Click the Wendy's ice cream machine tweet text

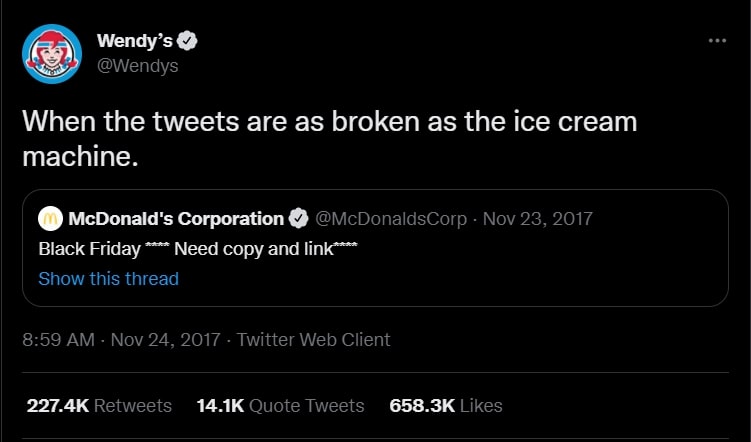[329, 138]
